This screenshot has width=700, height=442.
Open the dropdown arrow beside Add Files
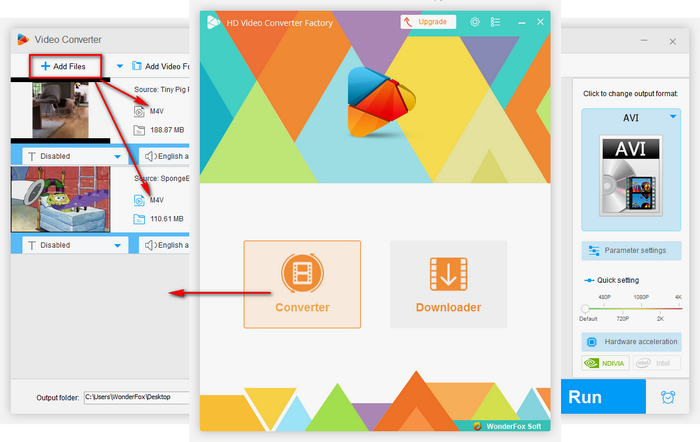(120, 66)
